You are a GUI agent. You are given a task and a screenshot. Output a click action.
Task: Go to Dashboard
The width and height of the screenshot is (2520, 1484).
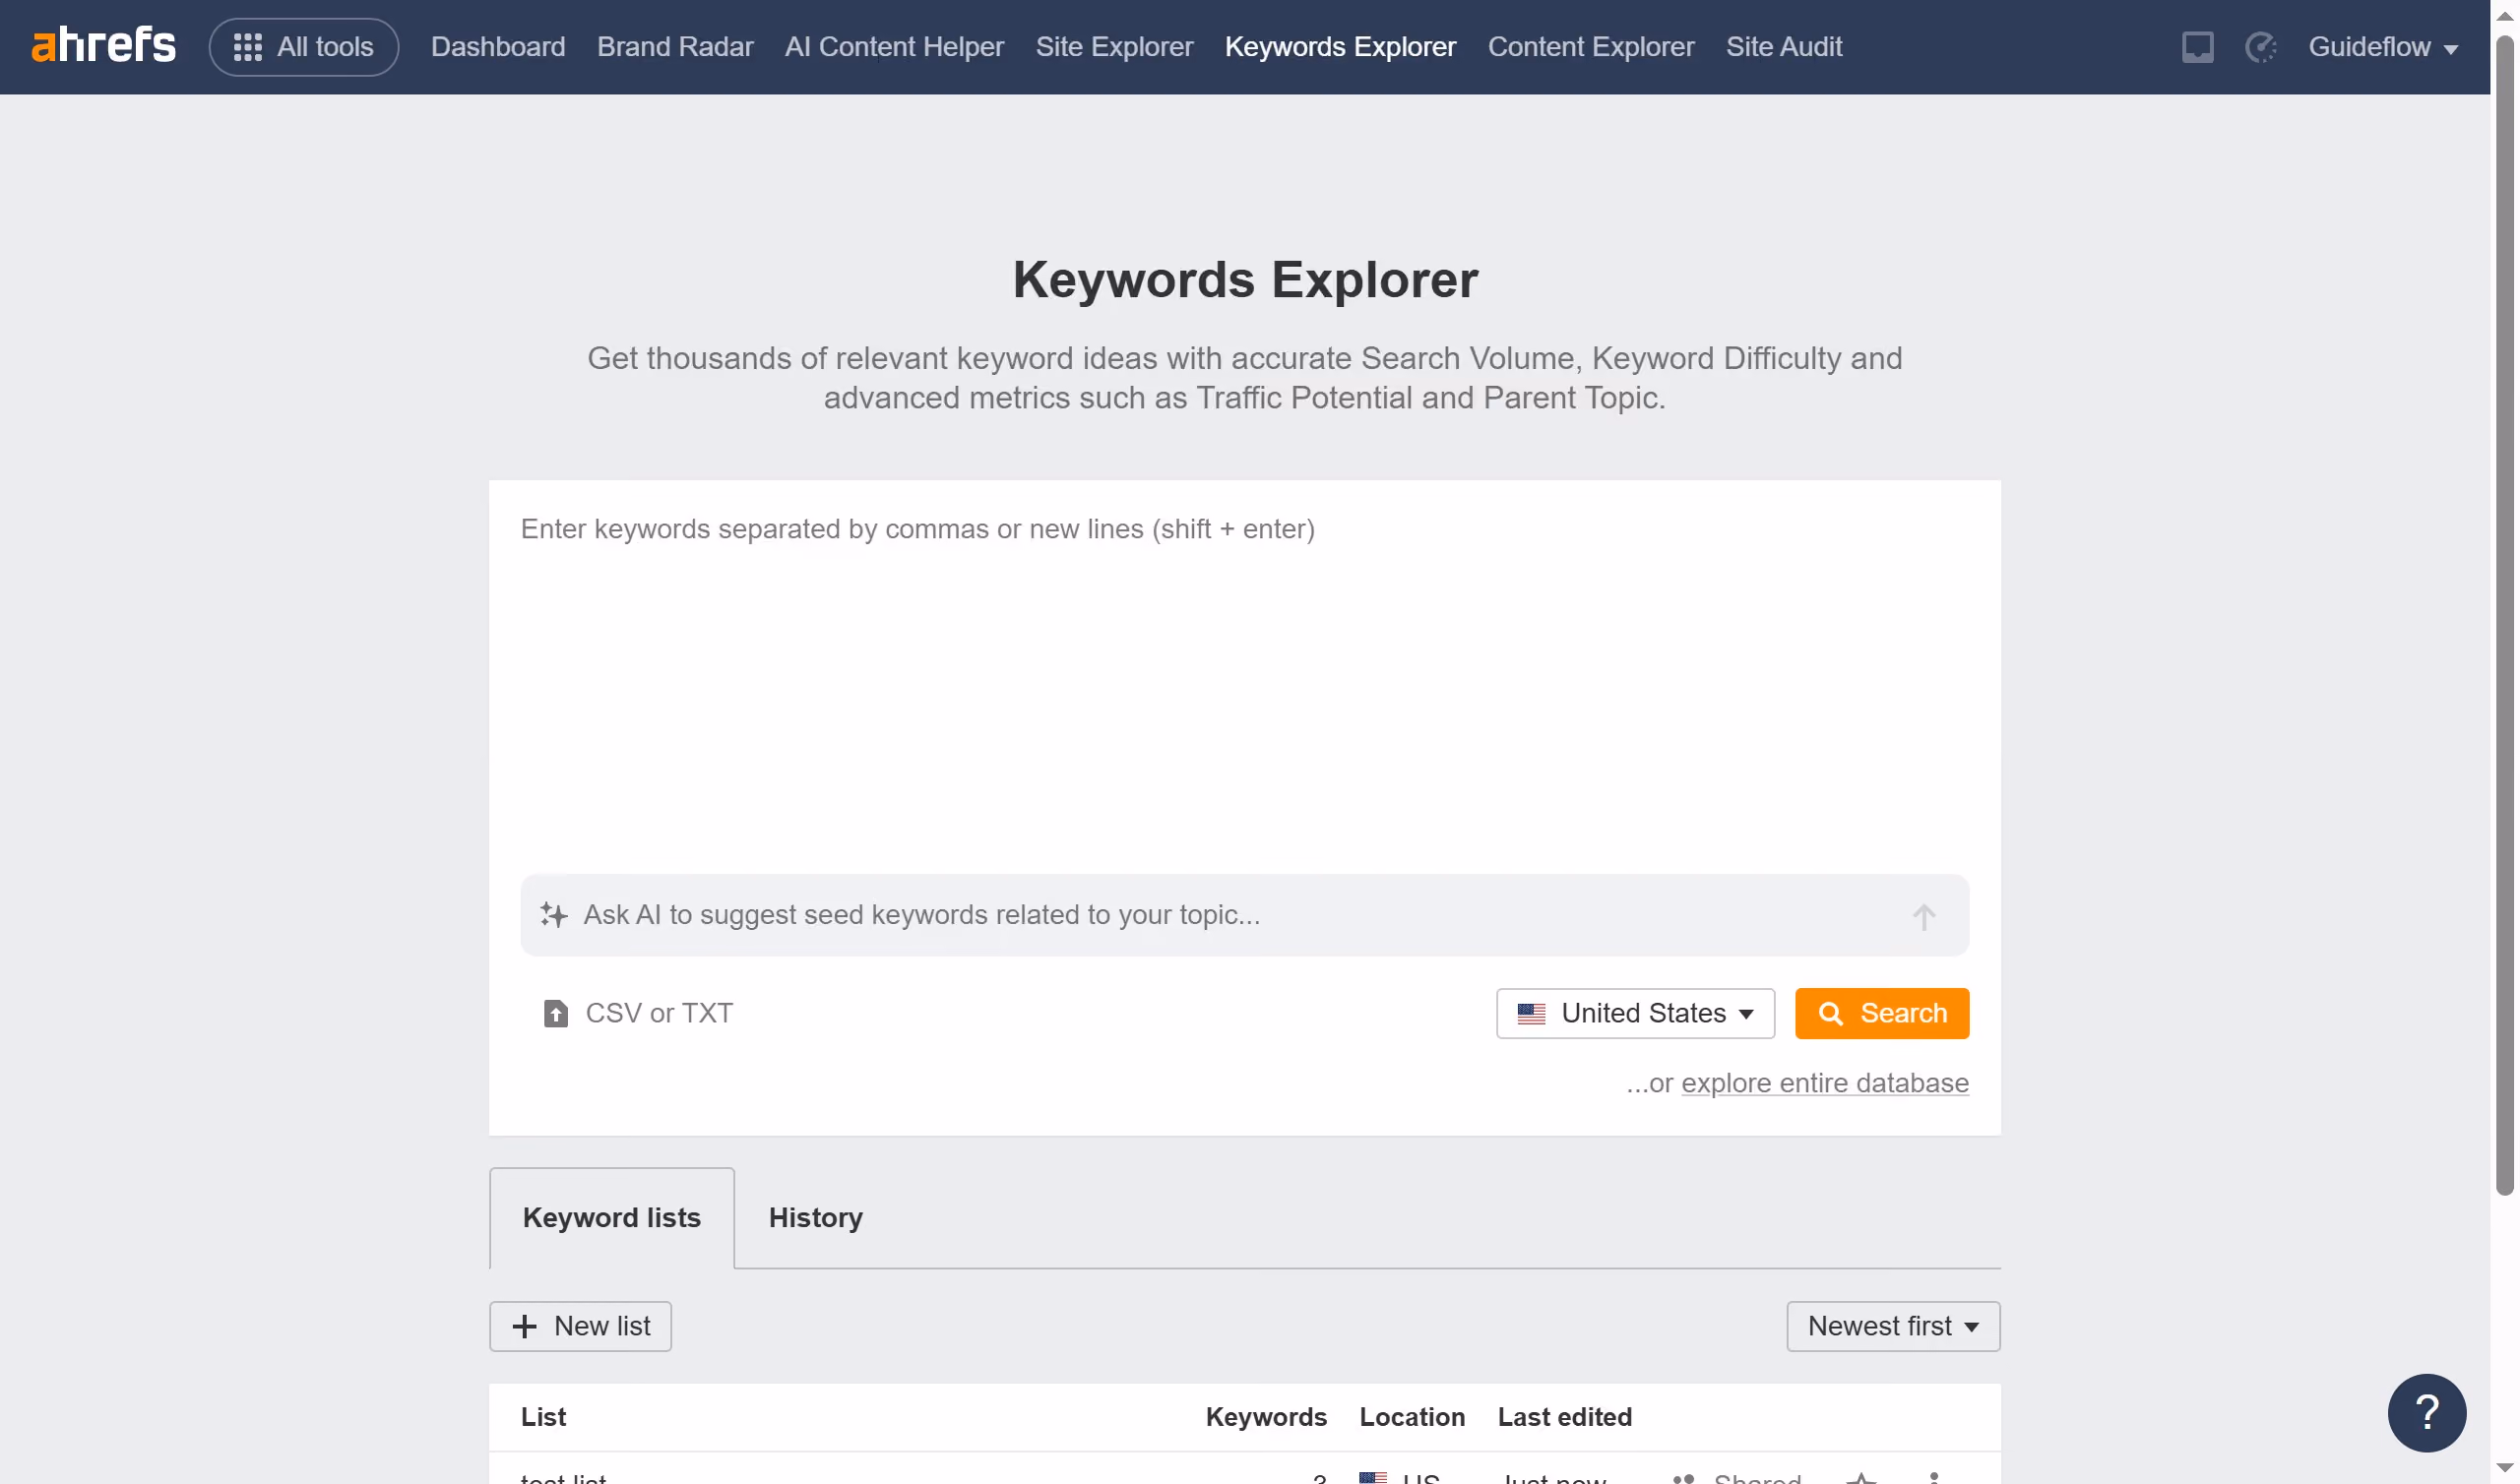coord(498,47)
